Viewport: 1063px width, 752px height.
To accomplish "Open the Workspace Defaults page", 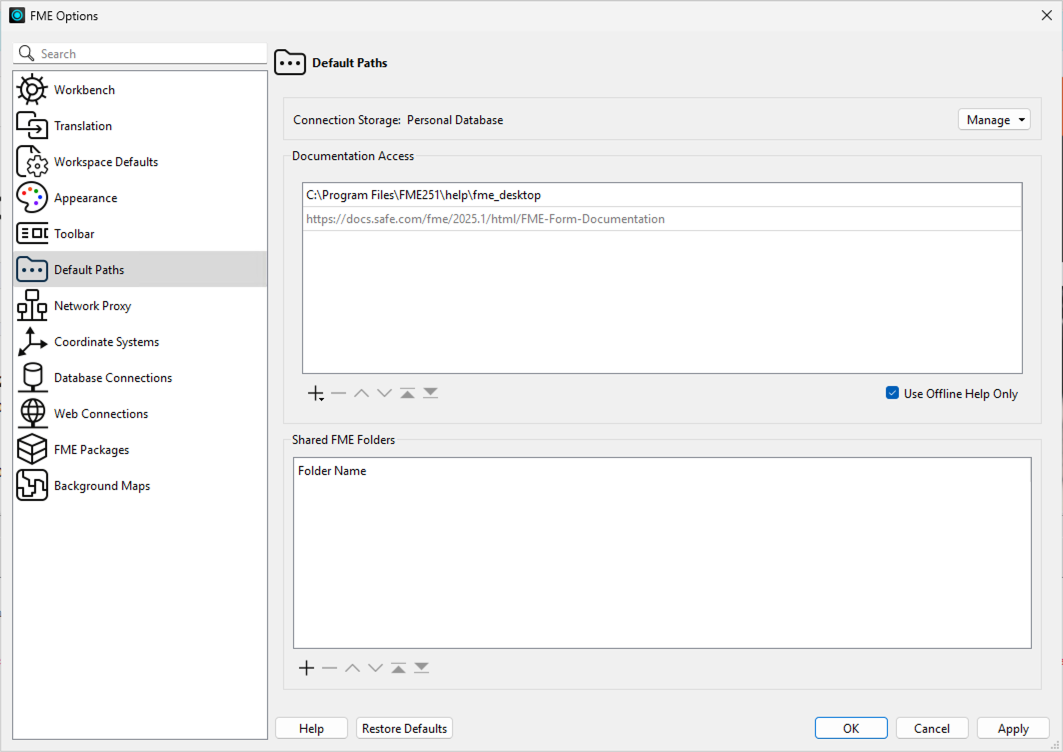I will (140, 161).
